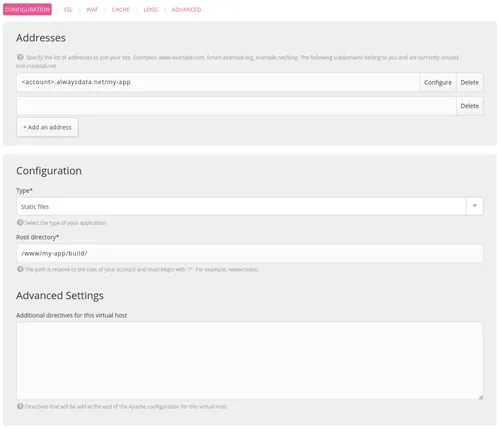This screenshot has width=500, height=429.
Task: Click the empty second address field
Action: pos(236,106)
